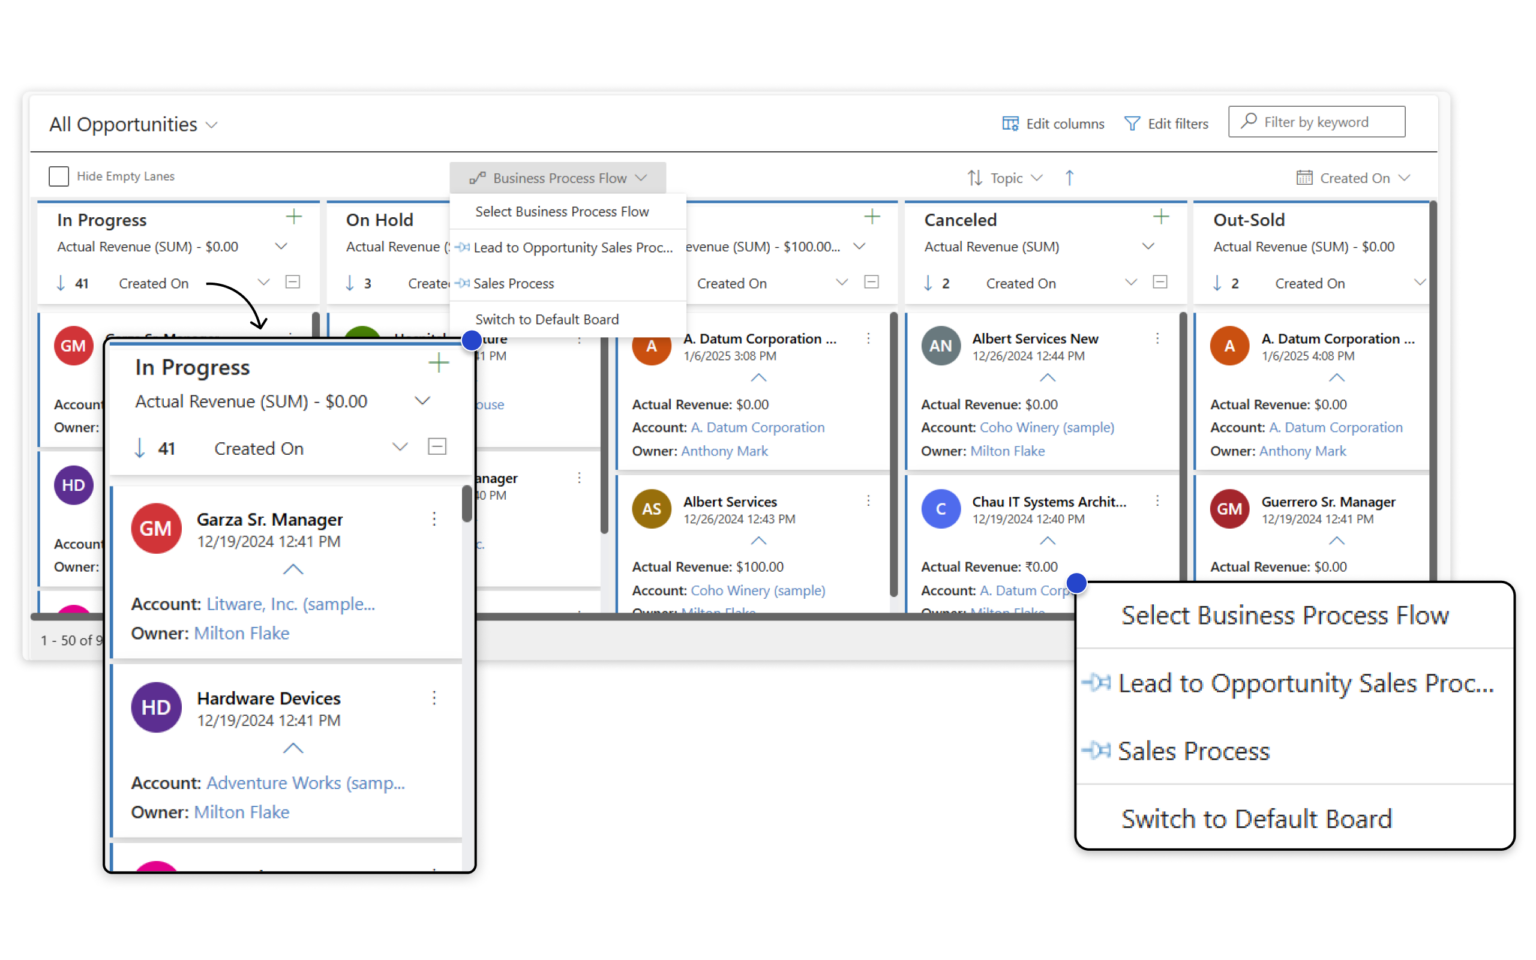Click the scrollbar beside the Garza Sr. Manager card

tap(467, 503)
